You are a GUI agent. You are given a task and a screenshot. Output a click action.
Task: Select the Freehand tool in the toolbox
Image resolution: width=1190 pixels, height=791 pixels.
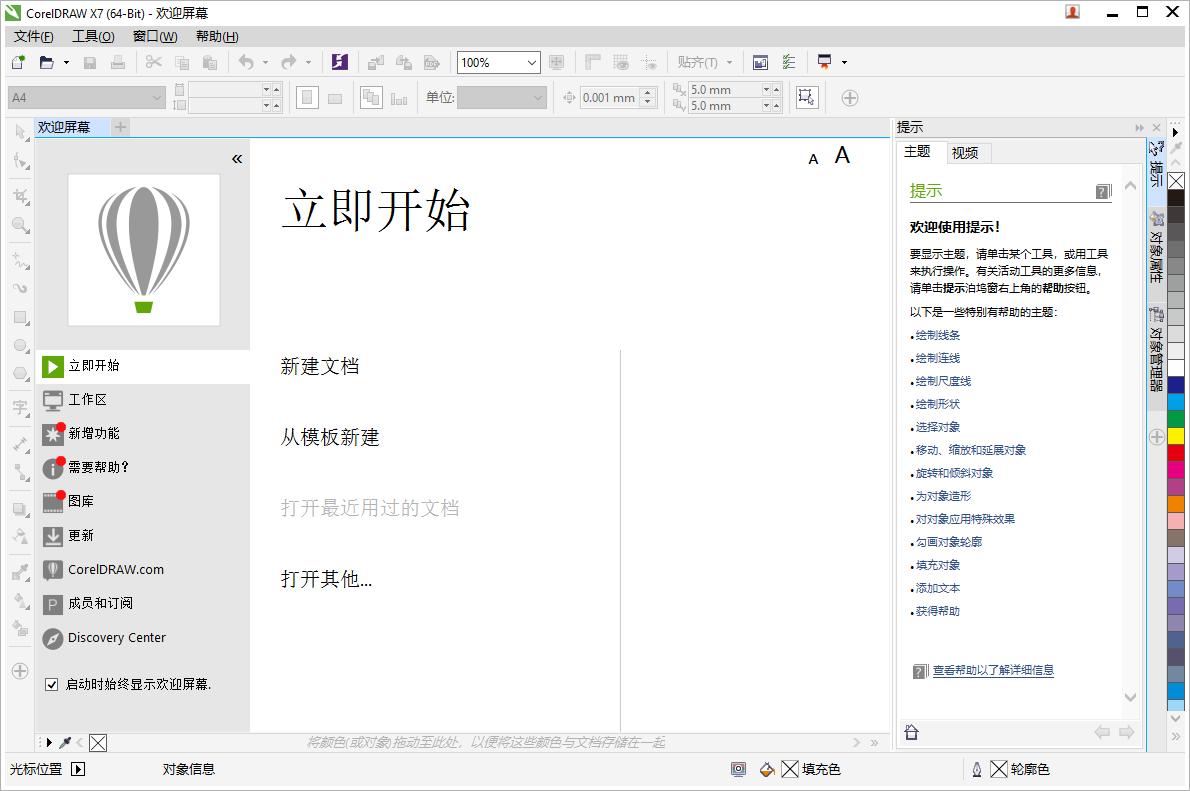coord(20,260)
